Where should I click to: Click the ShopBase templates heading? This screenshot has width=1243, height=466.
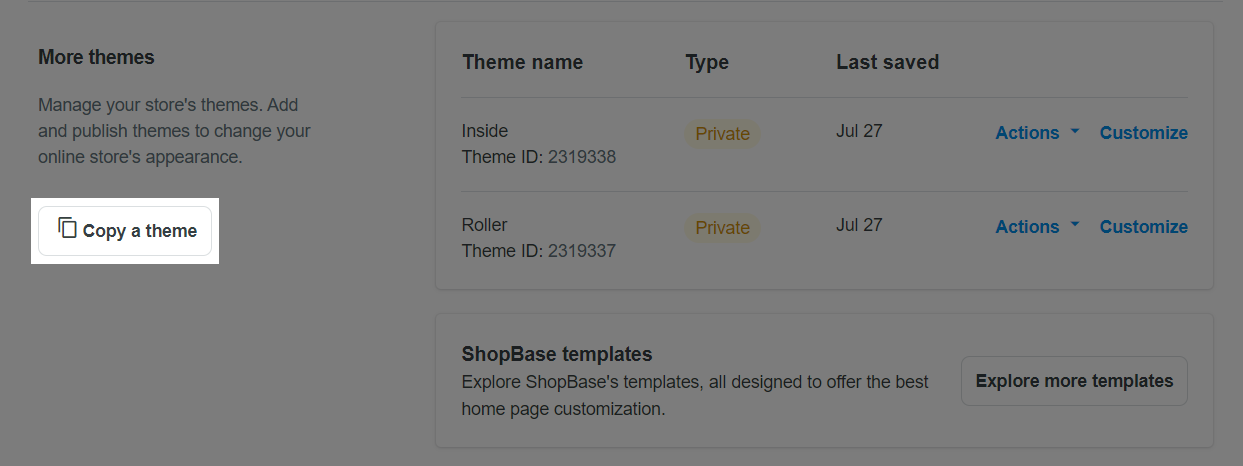pos(557,354)
